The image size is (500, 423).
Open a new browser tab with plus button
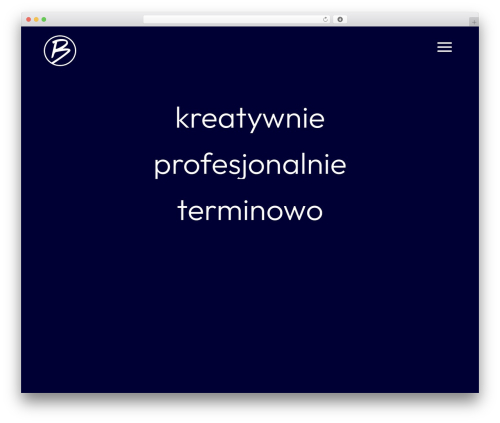point(474,22)
